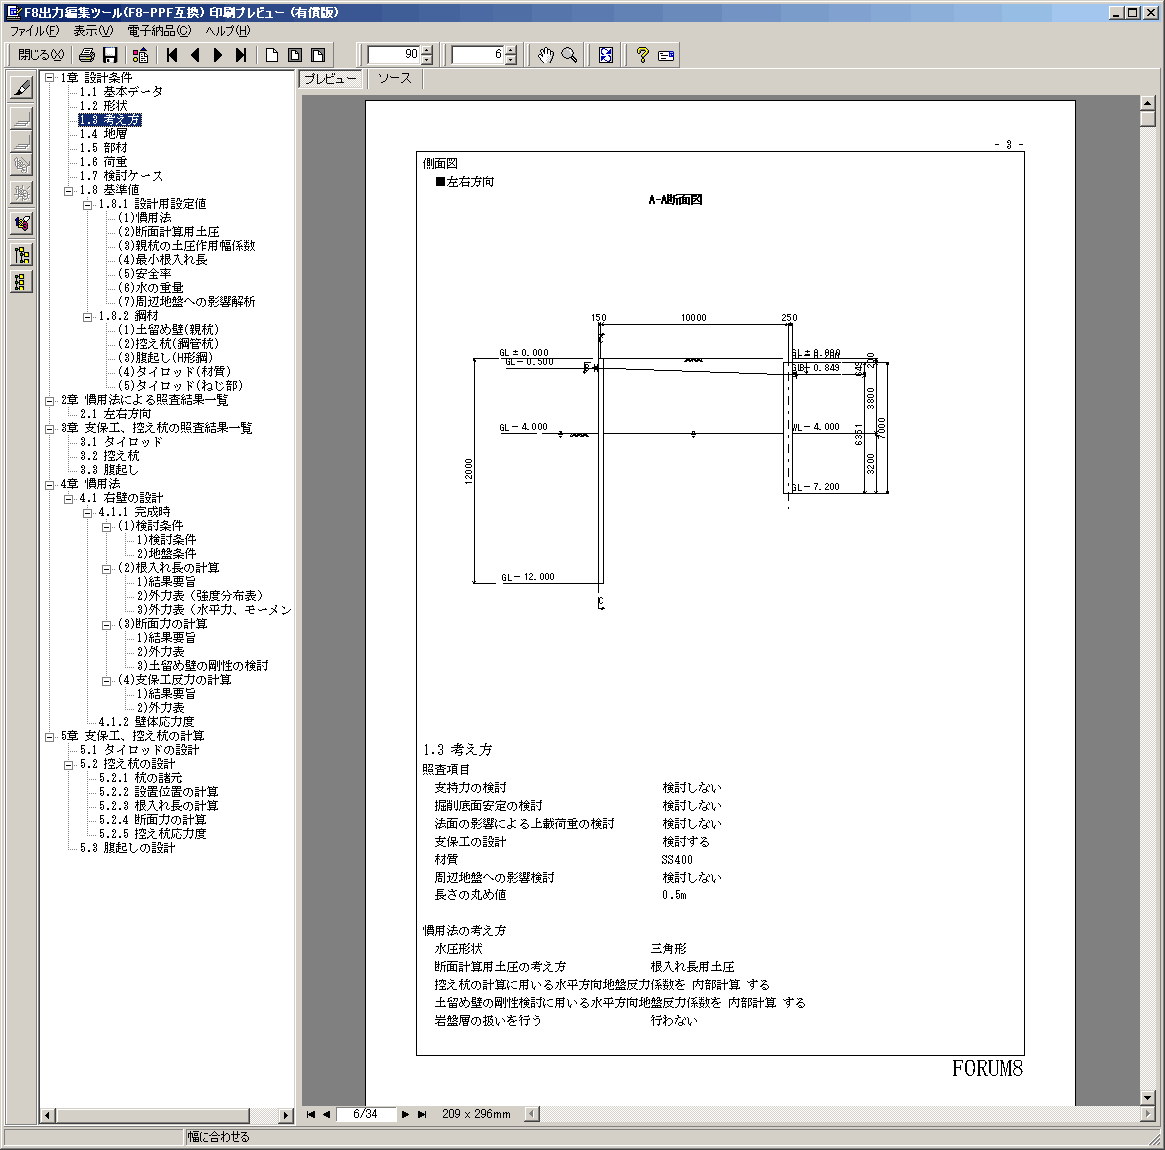Select the hand pan tool
This screenshot has height=1150, width=1165.
point(546,55)
